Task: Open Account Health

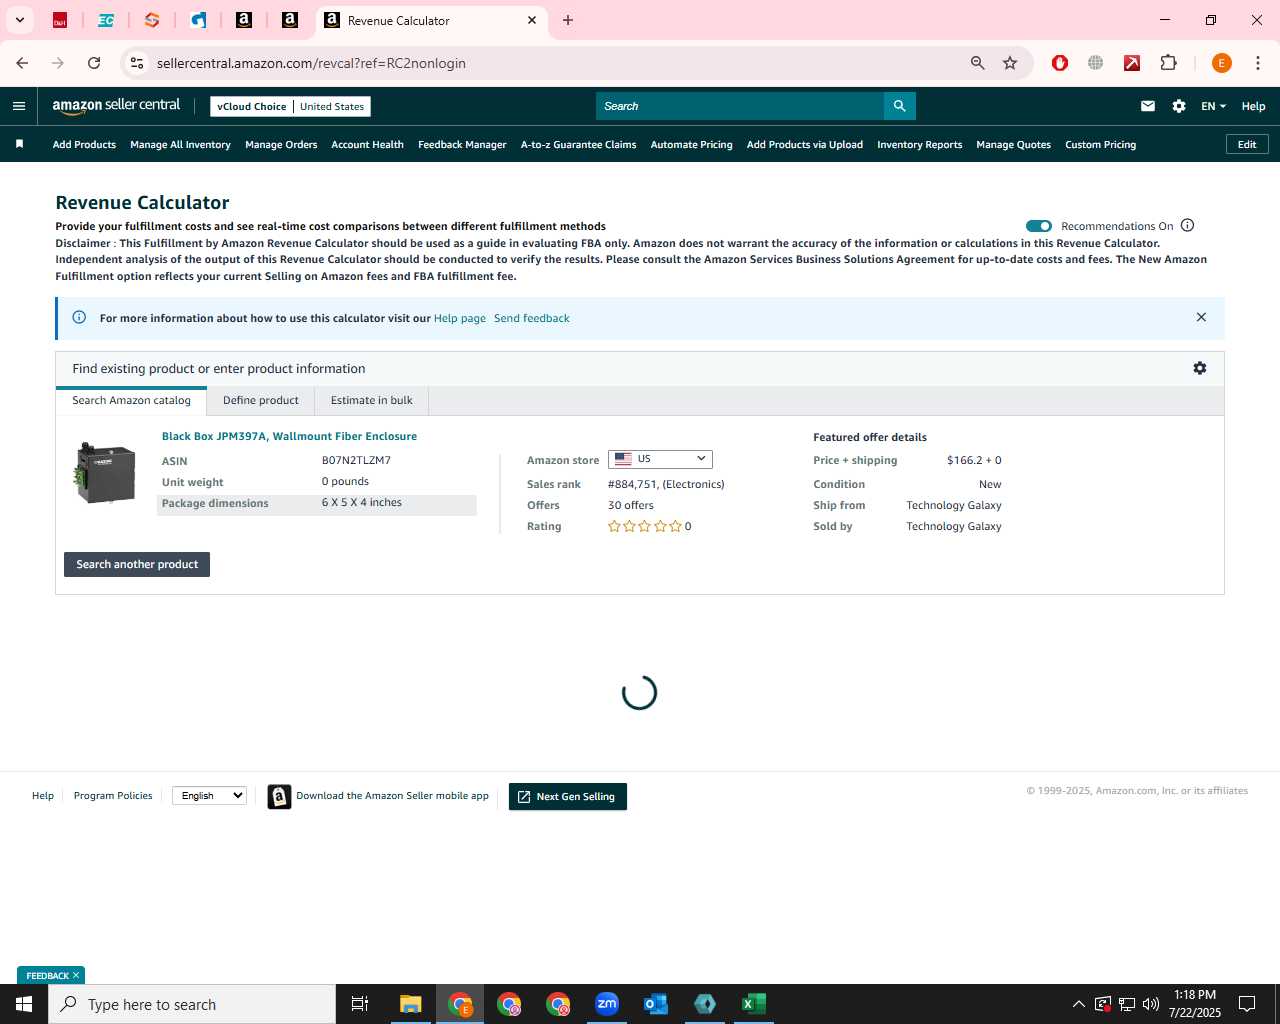Action: tap(367, 144)
